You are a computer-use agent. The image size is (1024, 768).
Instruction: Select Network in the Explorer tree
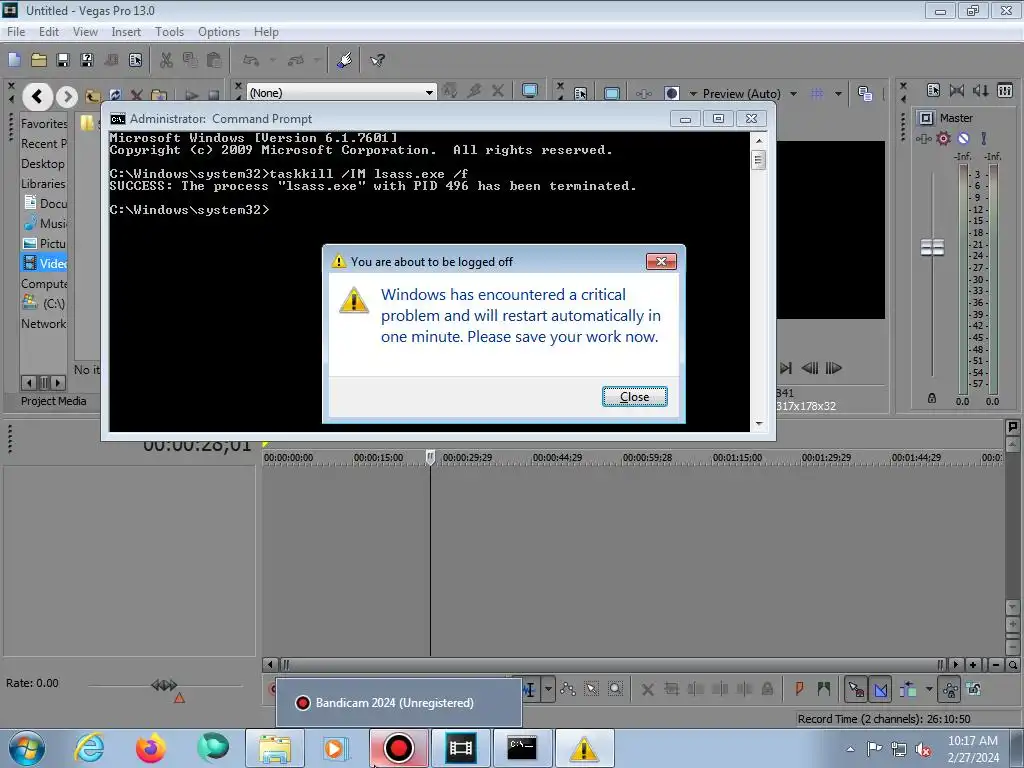tap(43, 323)
